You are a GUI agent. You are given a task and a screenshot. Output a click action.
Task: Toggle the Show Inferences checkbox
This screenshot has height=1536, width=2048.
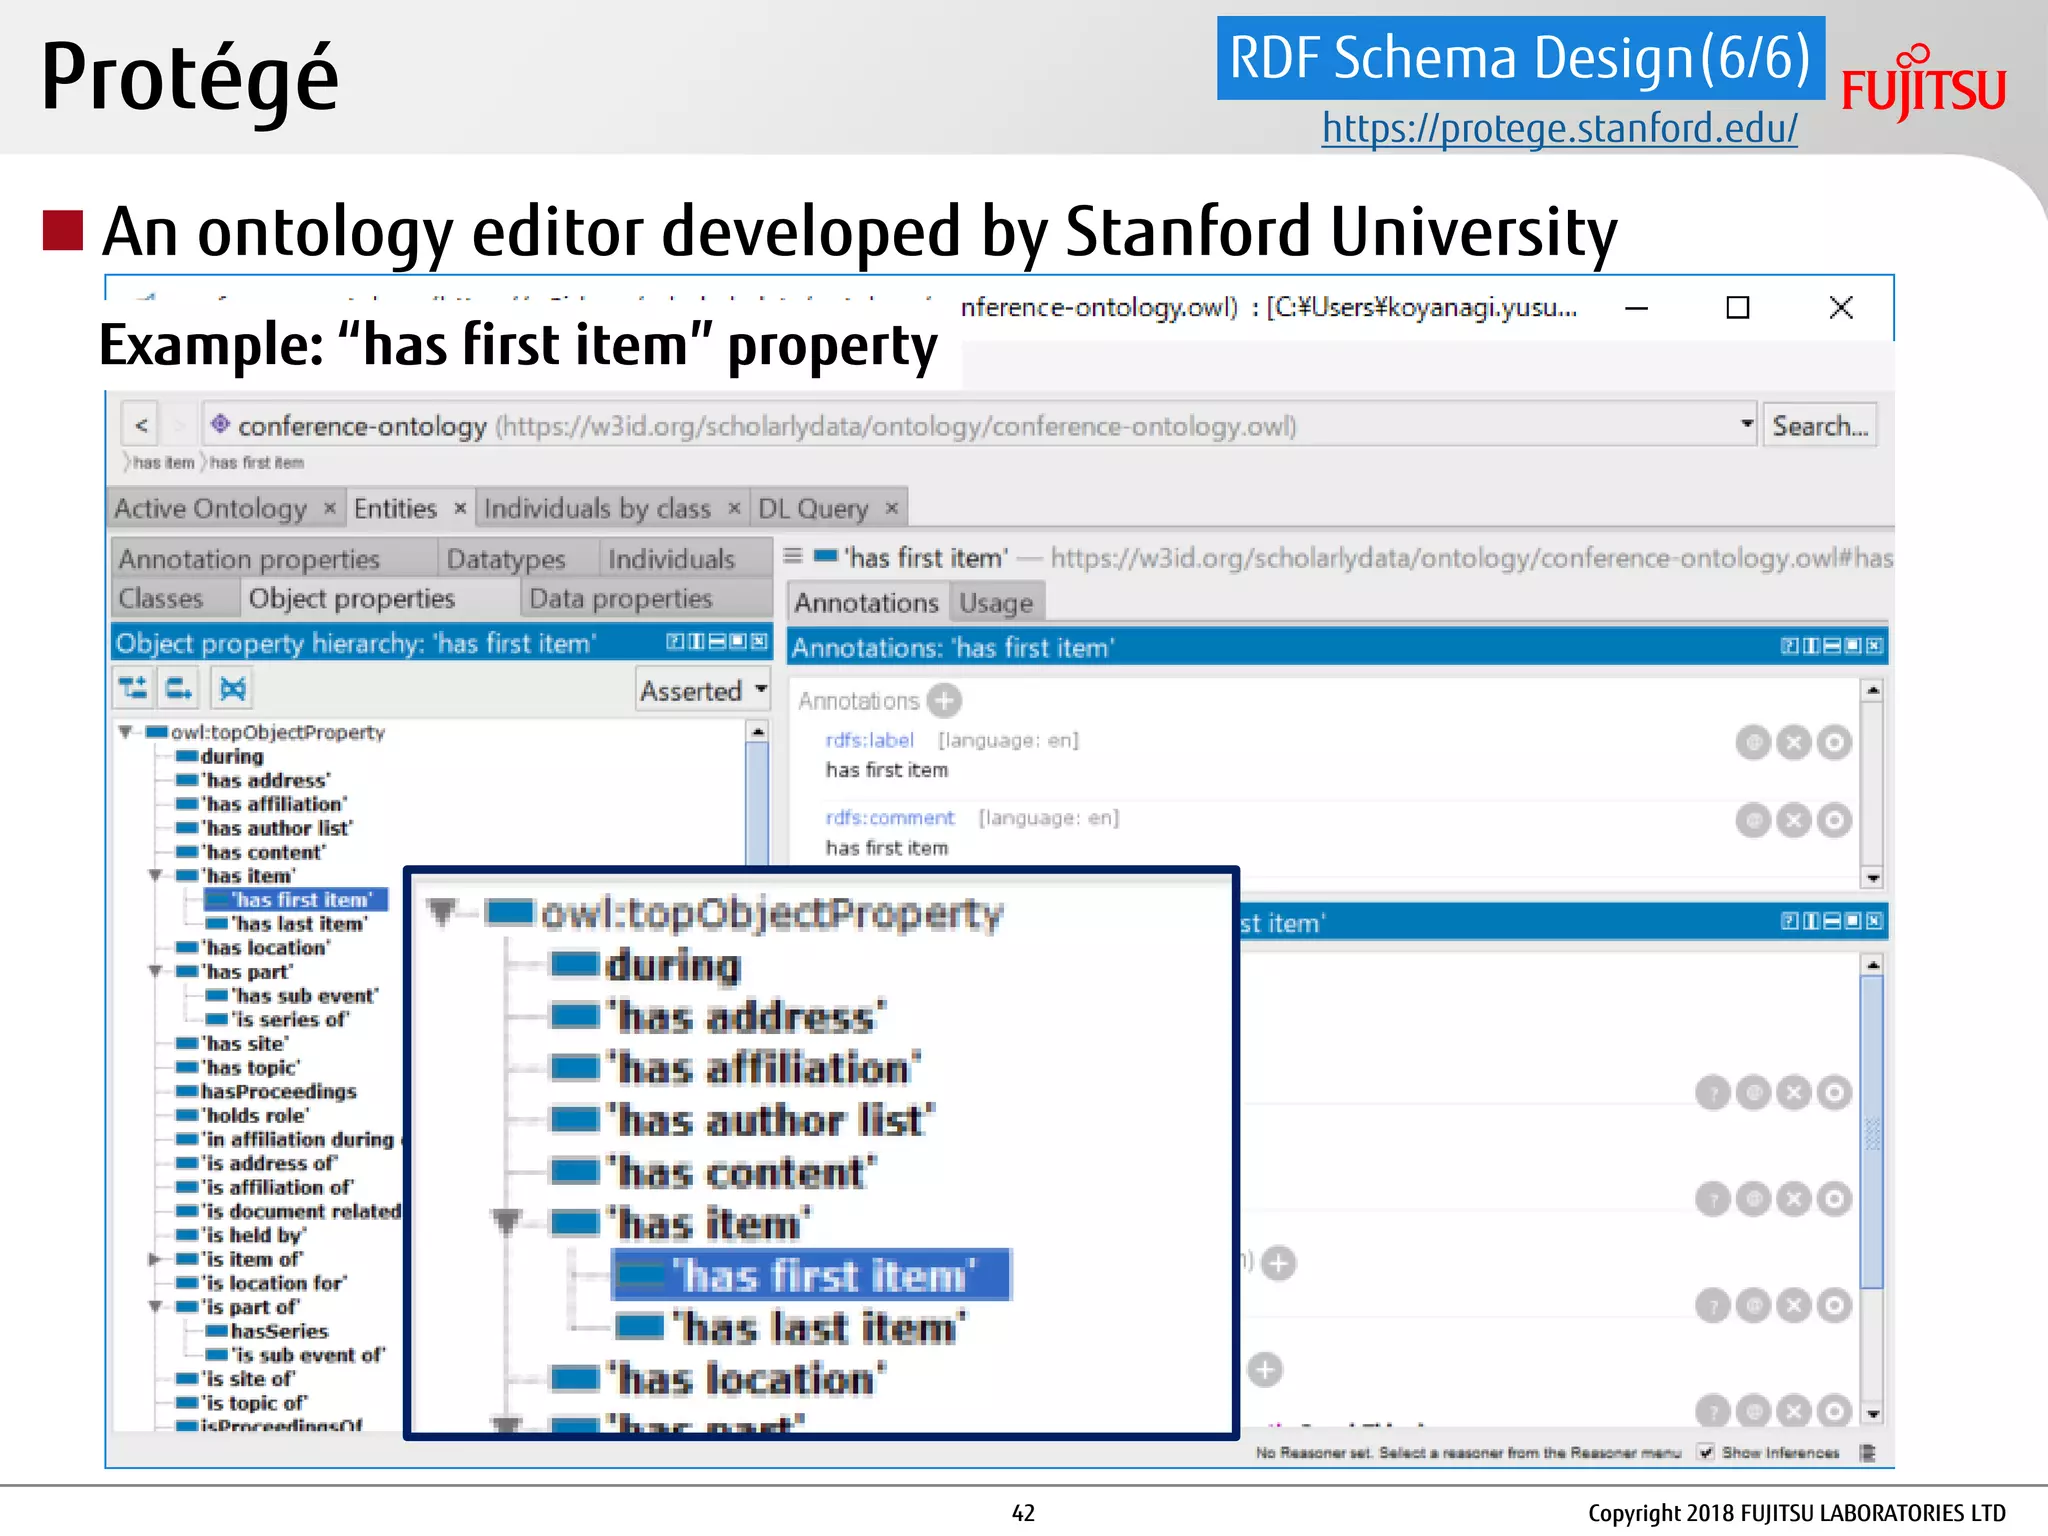pyautogui.click(x=1706, y=1452)
